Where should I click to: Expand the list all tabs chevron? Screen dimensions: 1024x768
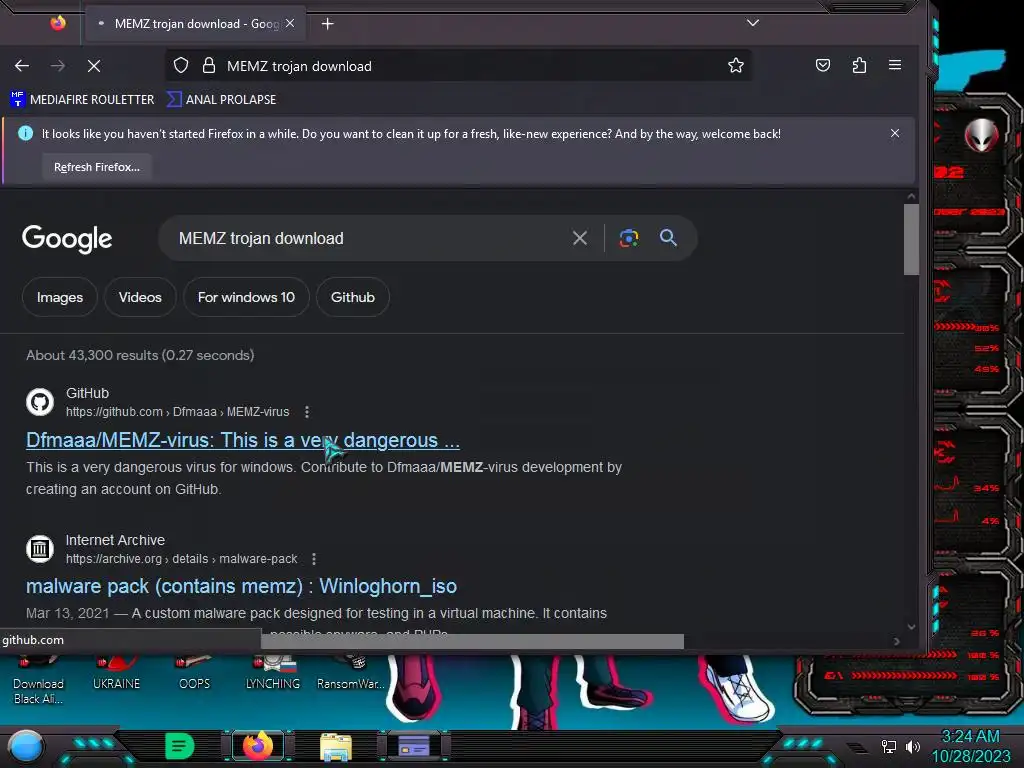click(753, 23)
